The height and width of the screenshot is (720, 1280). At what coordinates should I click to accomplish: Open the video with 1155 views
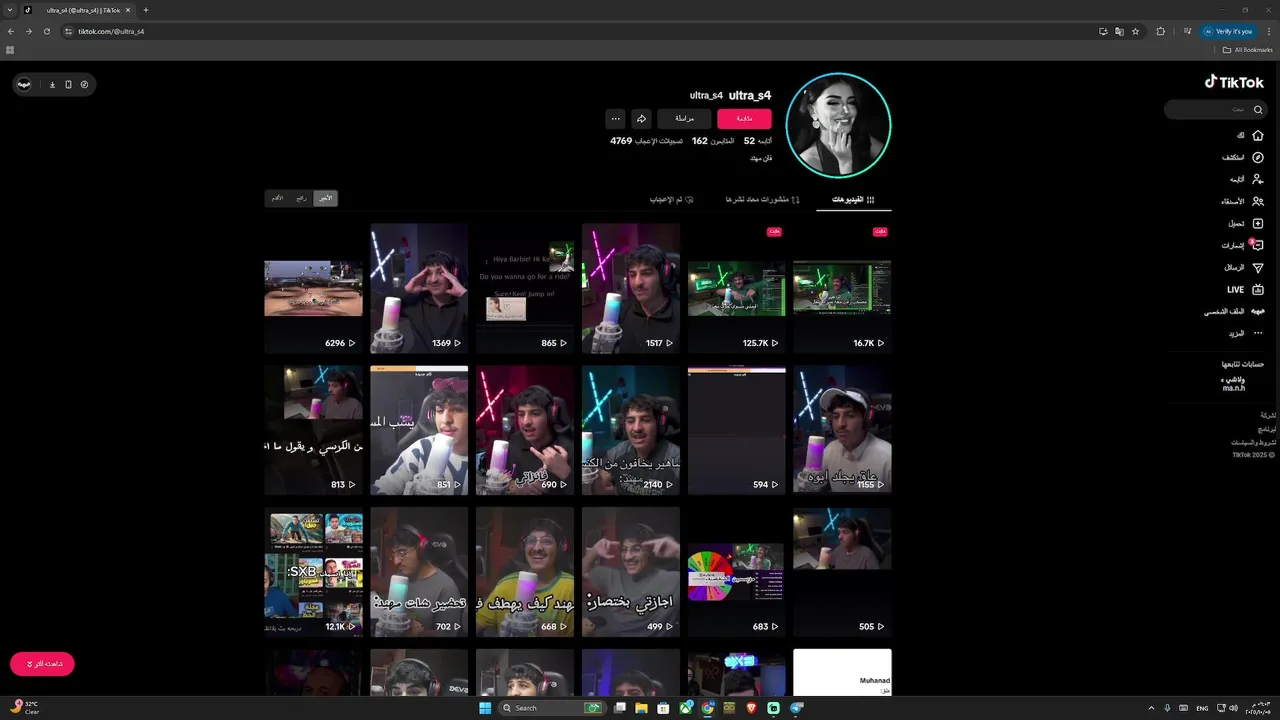tap(842, 430)
